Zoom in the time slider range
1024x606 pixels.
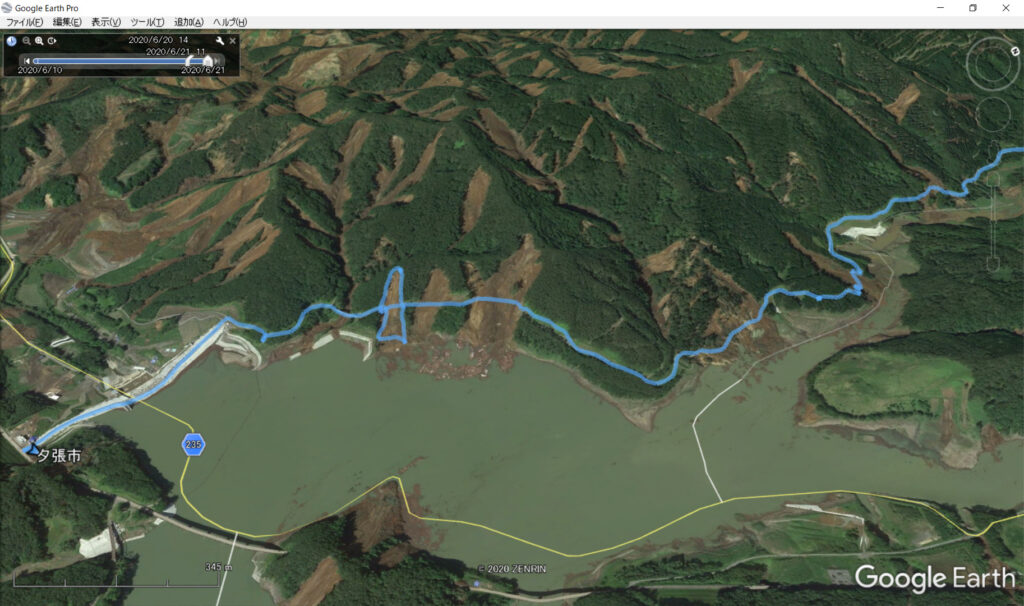pyautogui.click(x=39, y=40)
